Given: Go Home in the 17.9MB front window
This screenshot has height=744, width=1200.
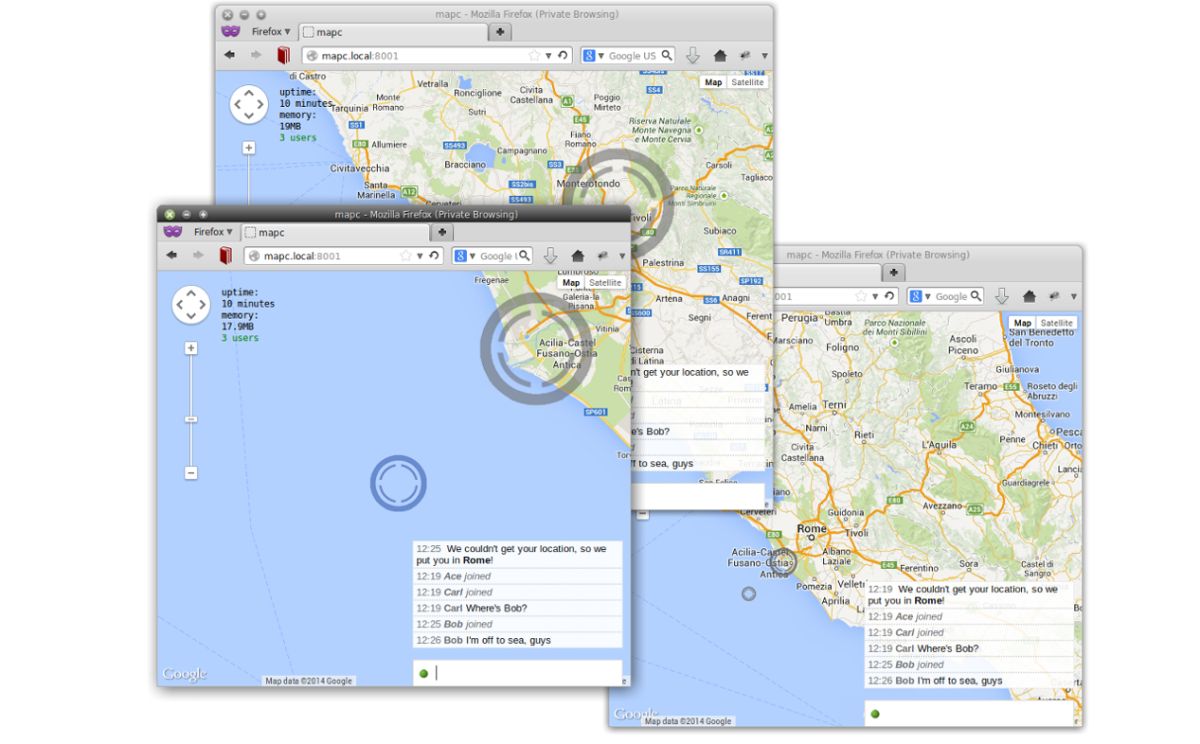Looking at the screenshot, I should tap(578, 256).
